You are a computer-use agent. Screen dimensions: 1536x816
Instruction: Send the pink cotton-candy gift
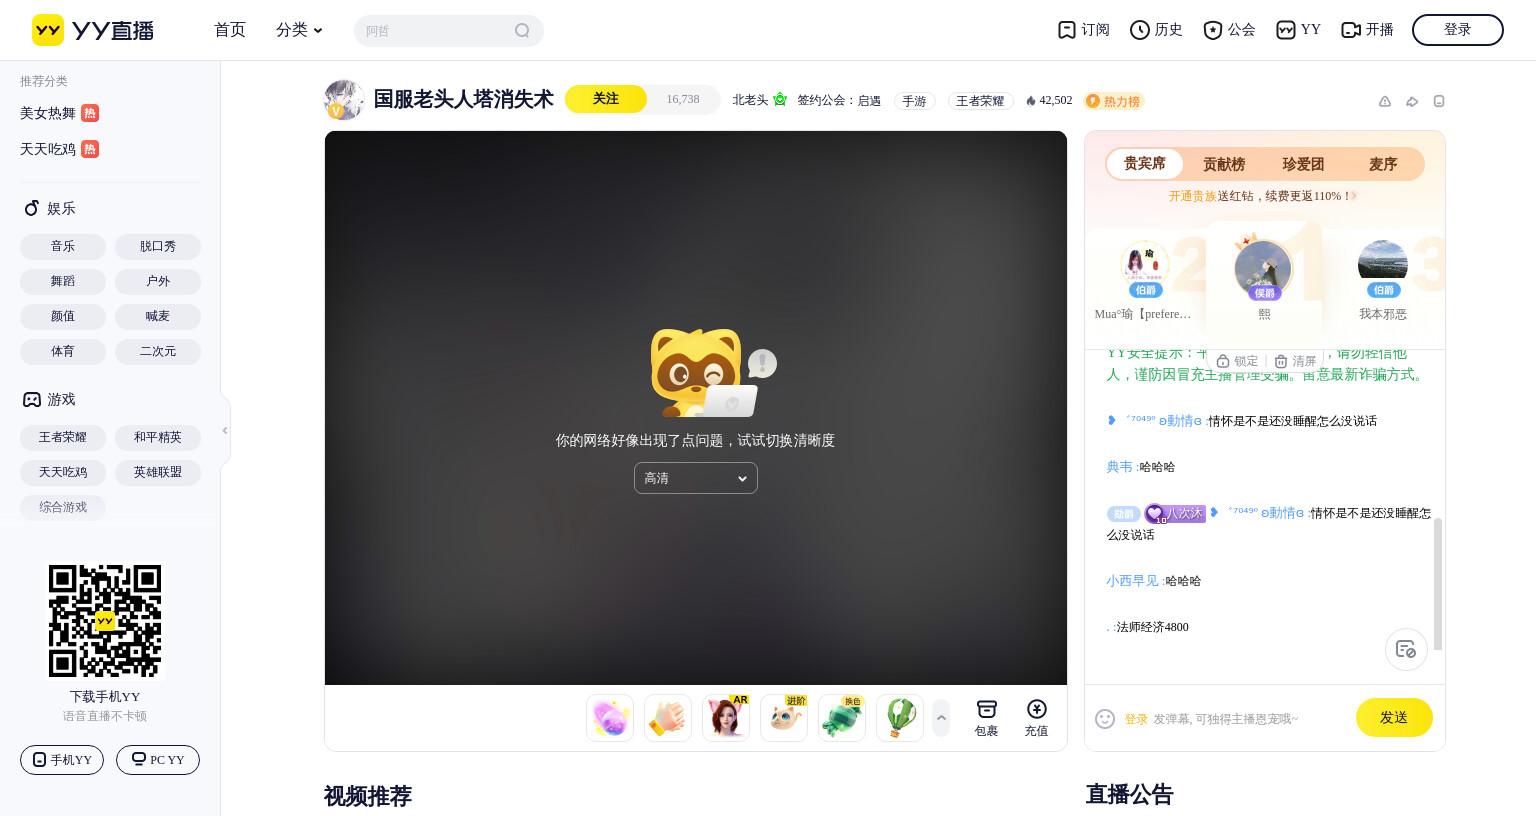click(610, 718)
